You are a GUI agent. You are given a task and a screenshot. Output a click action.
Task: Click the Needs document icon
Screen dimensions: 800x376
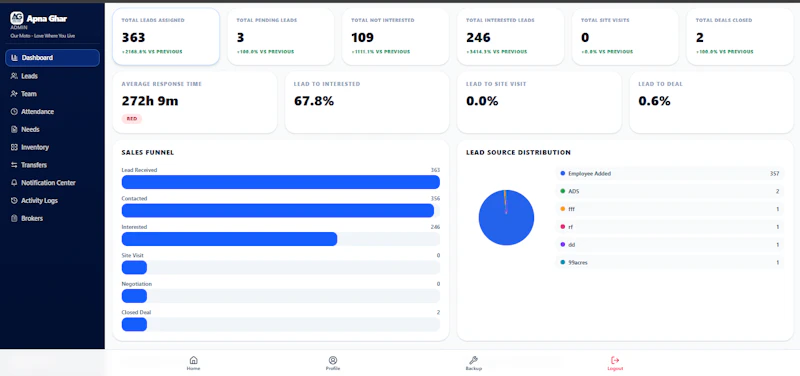point(14,130)
